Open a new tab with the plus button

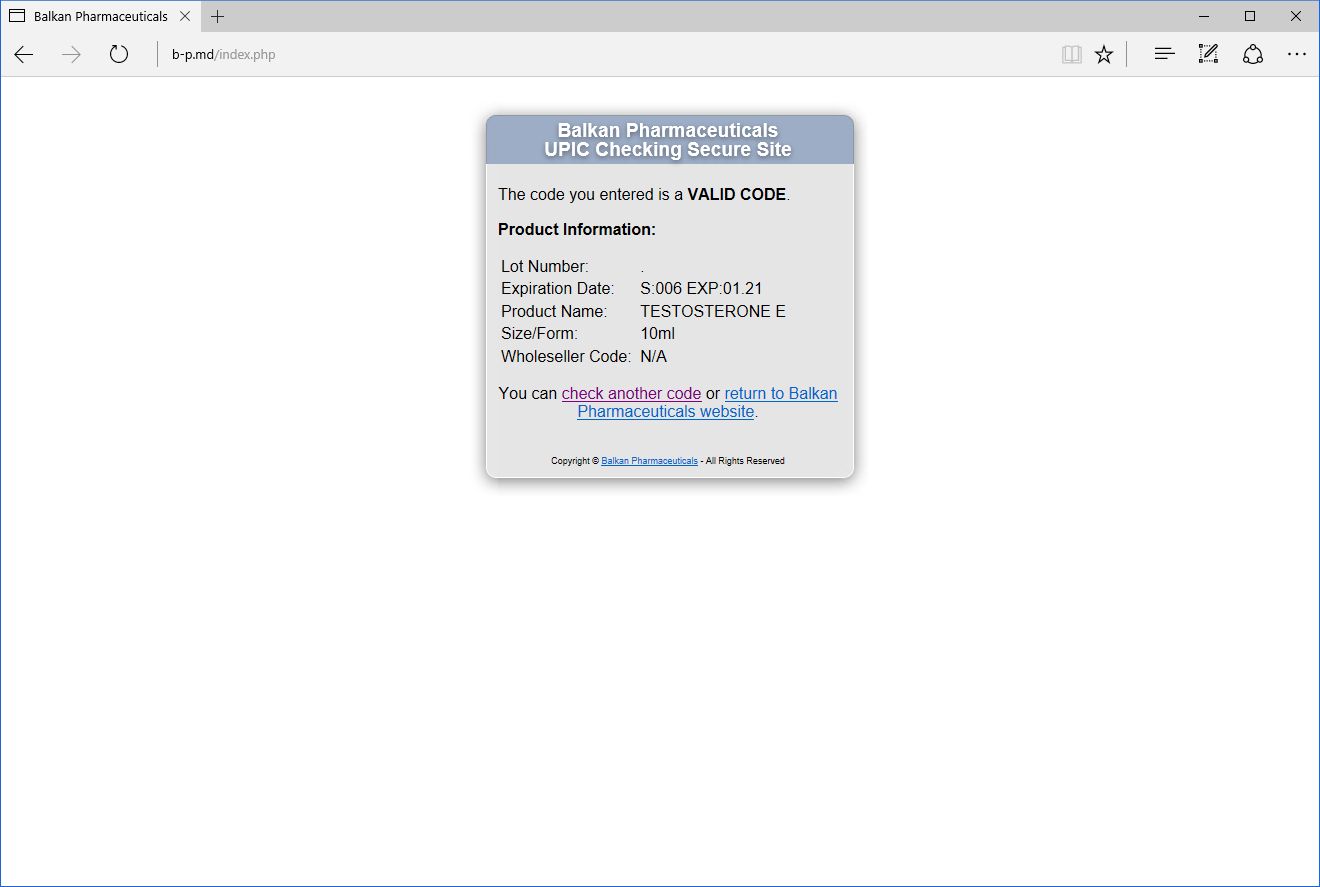(218, 17)
